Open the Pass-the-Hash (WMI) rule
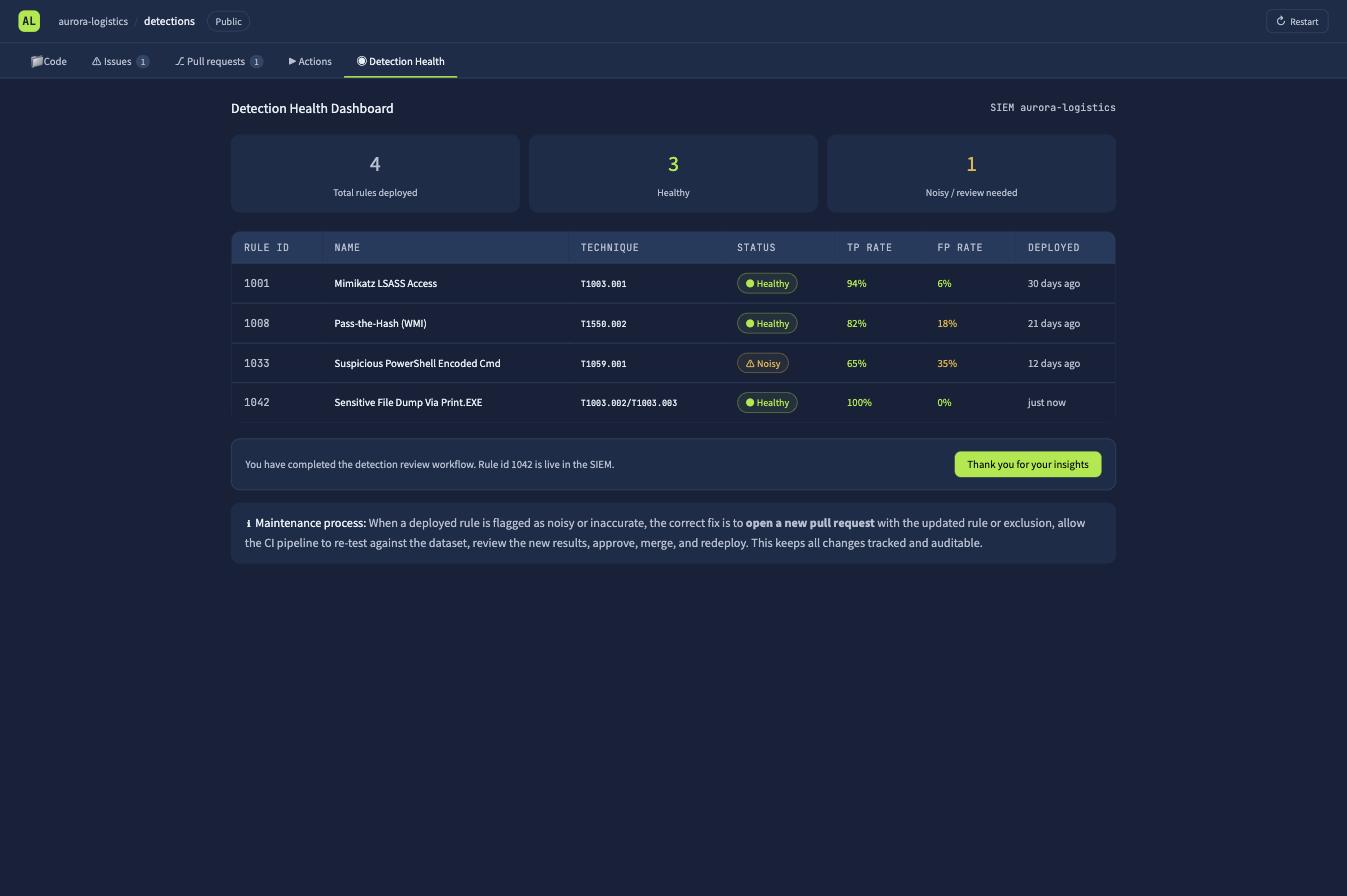Image resolution: width=1347 pixels, height=896 pixels. pos(380,324)
